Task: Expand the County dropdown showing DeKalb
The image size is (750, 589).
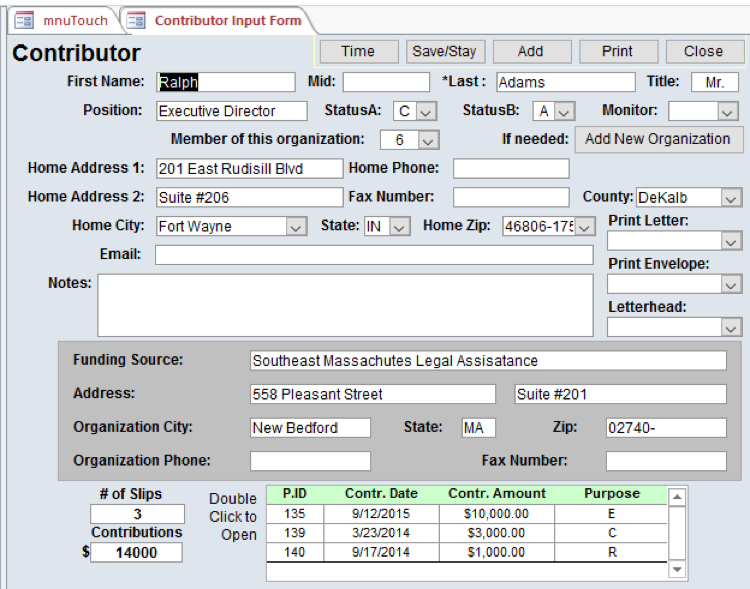Action: coord(730,198)
